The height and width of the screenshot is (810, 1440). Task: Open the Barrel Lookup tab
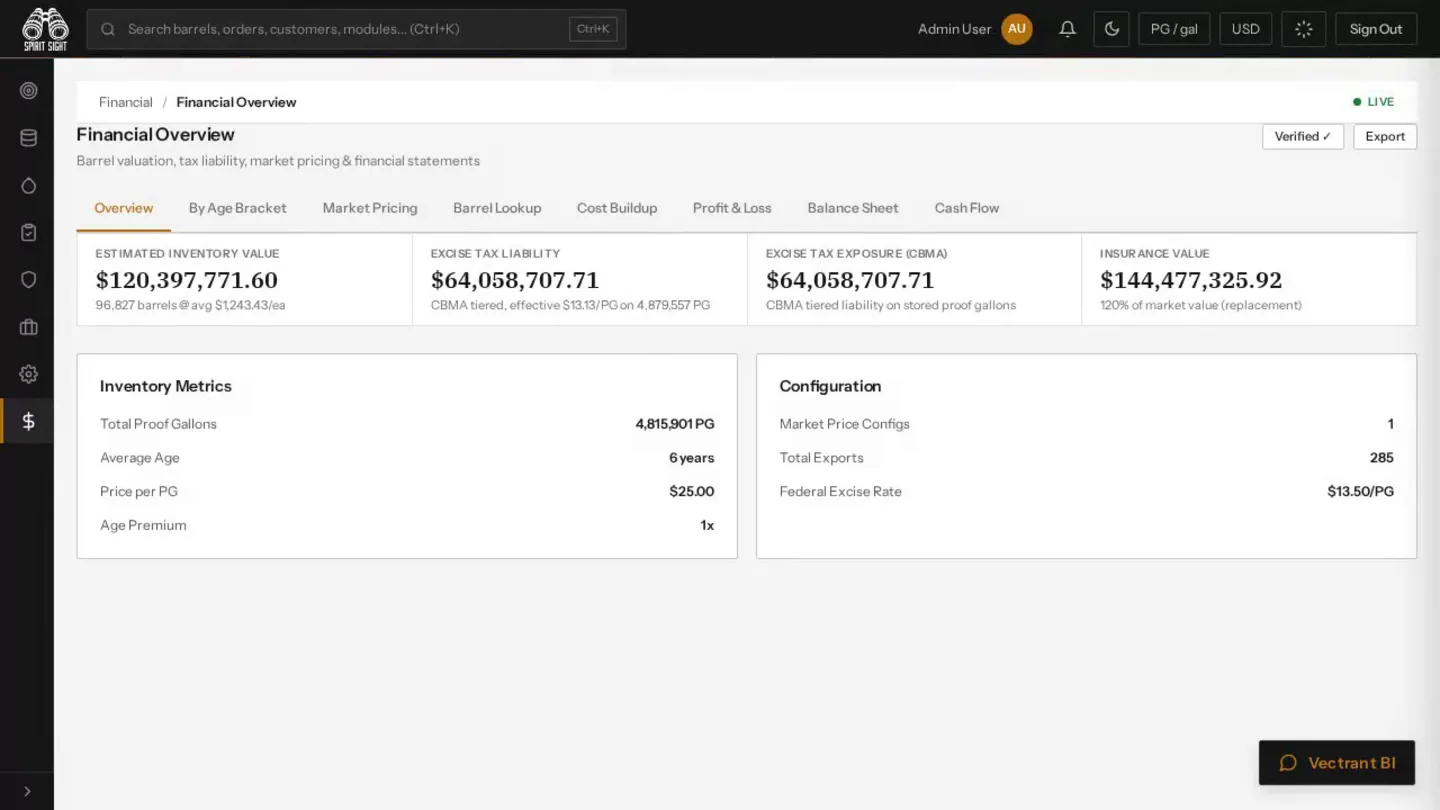[x=497, y=208]
